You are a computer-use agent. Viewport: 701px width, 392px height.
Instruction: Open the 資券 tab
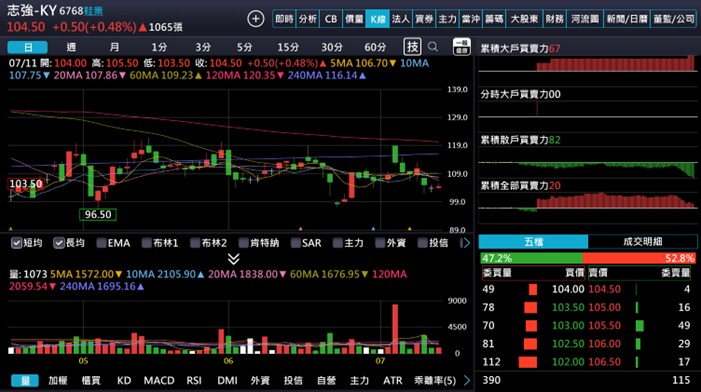tap(424, 19)
